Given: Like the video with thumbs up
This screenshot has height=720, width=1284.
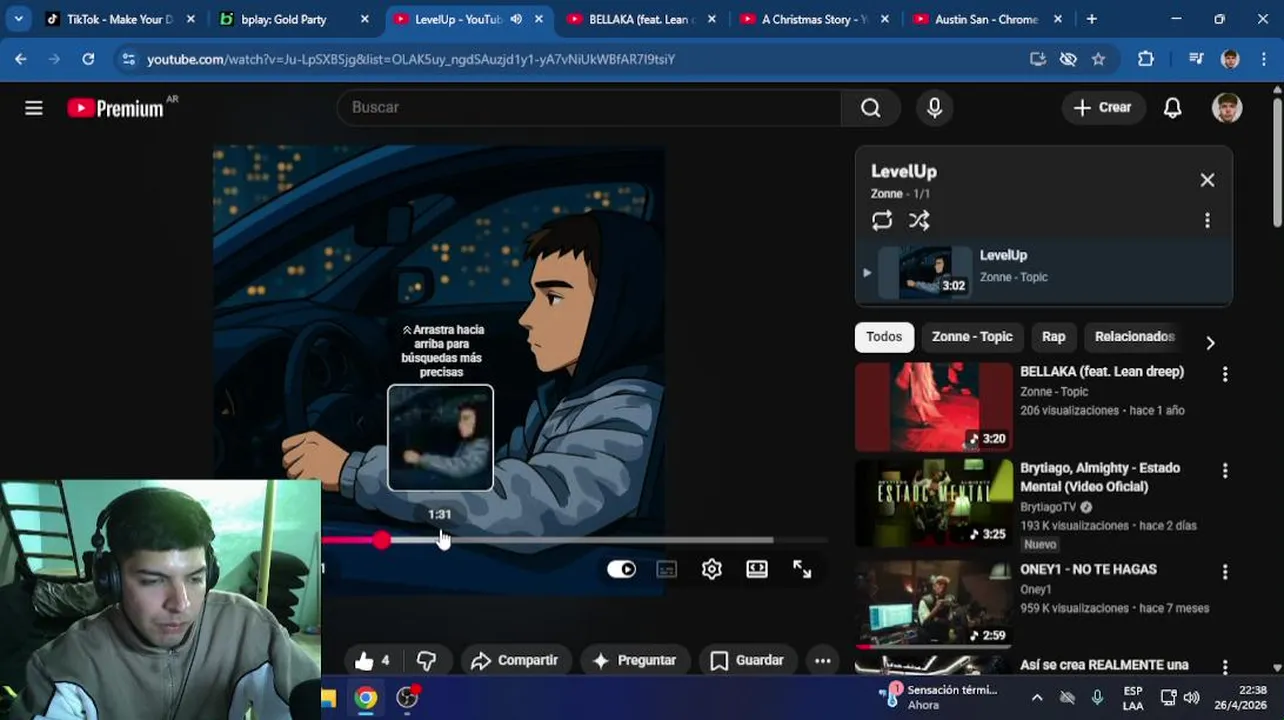Looking at the screenshot, I should click(371, 660).
